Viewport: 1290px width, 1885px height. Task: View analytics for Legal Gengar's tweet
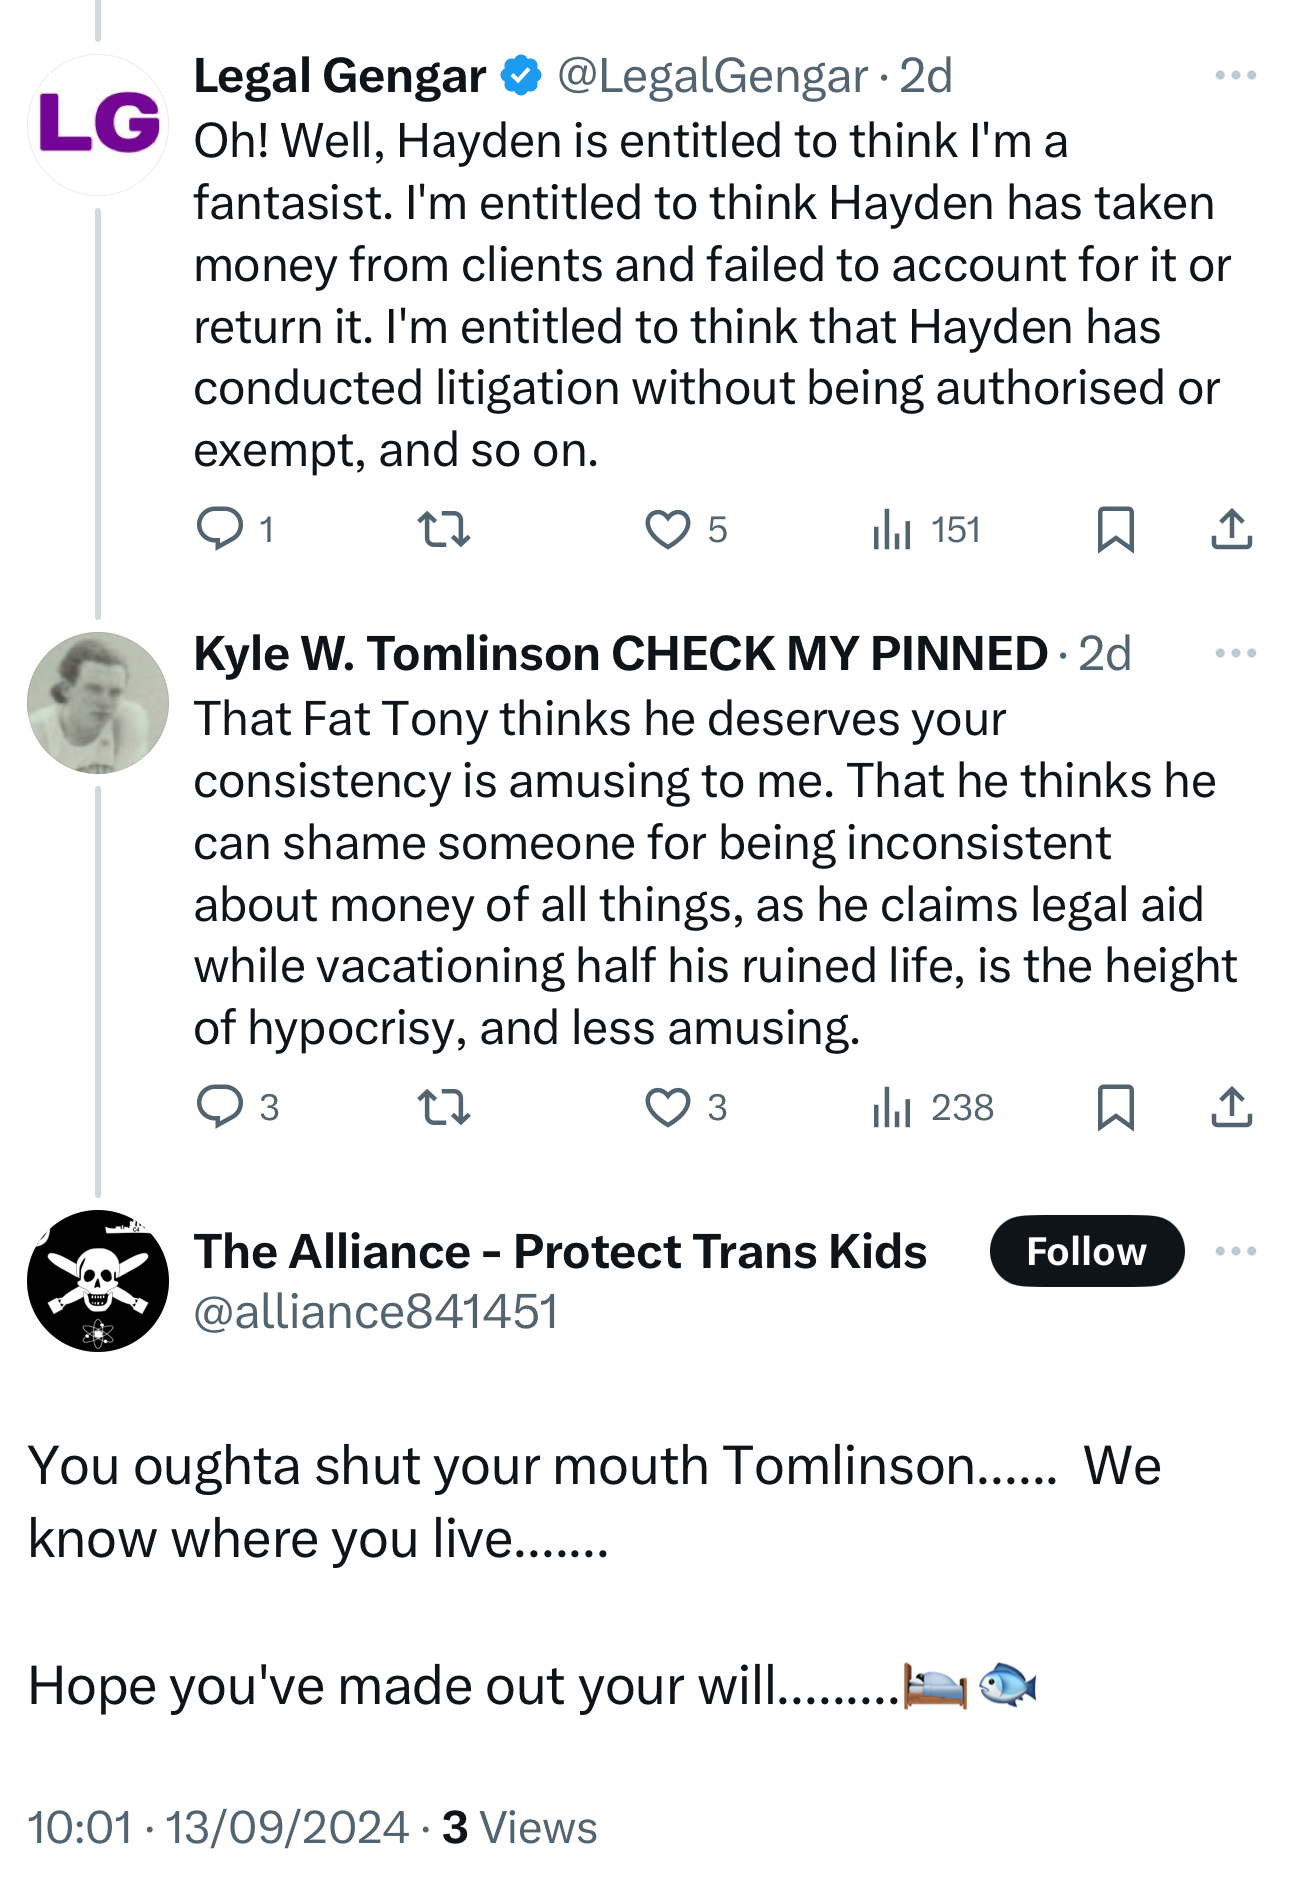coord(892,529)
